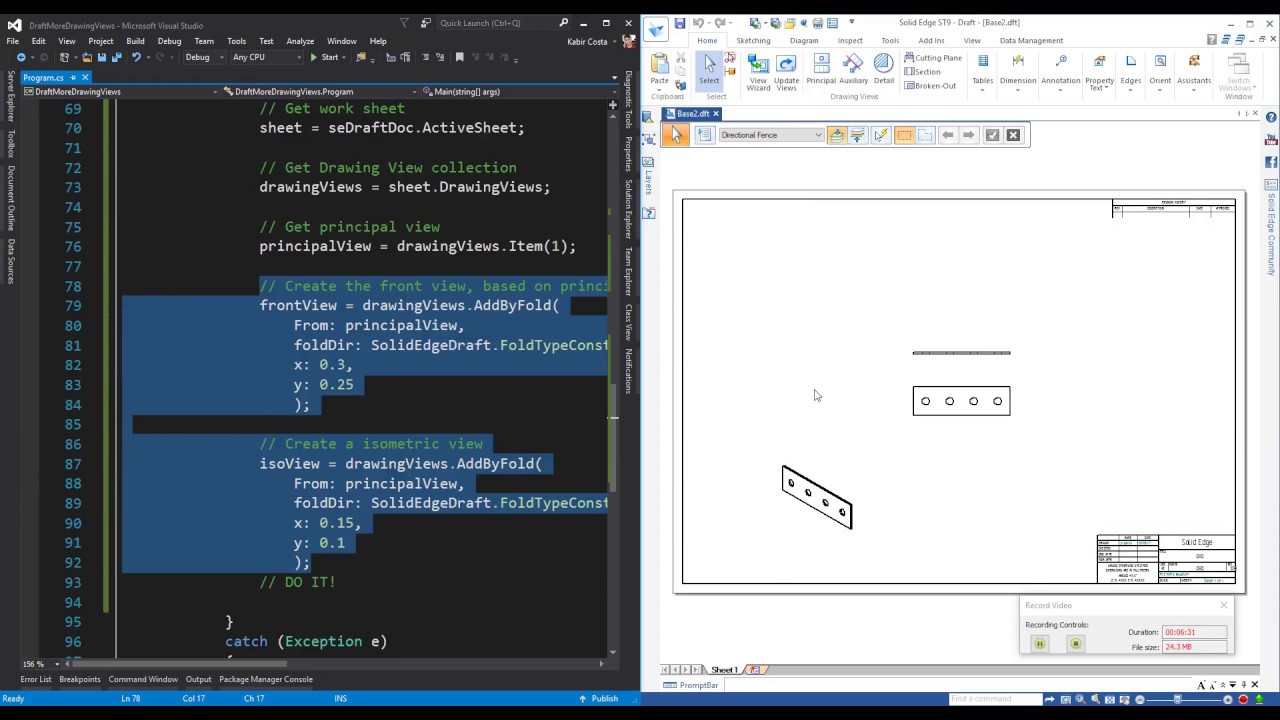Click the Start debugging button
Viewport: 1280px width, 720px height.
click(324, 57)
